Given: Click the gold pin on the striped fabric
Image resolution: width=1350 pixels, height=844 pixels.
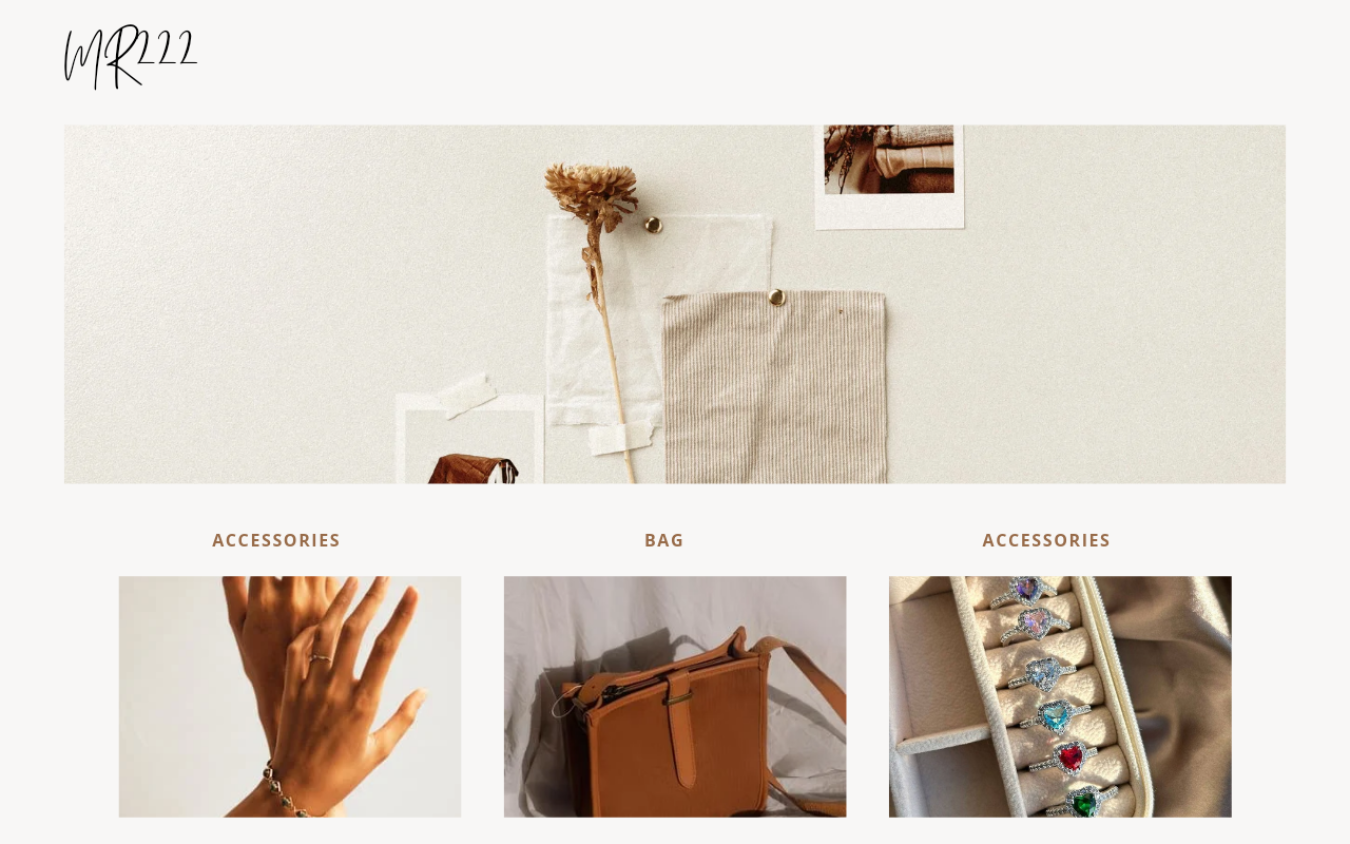Looking at the screenshot, I should (x=776, y=297).
